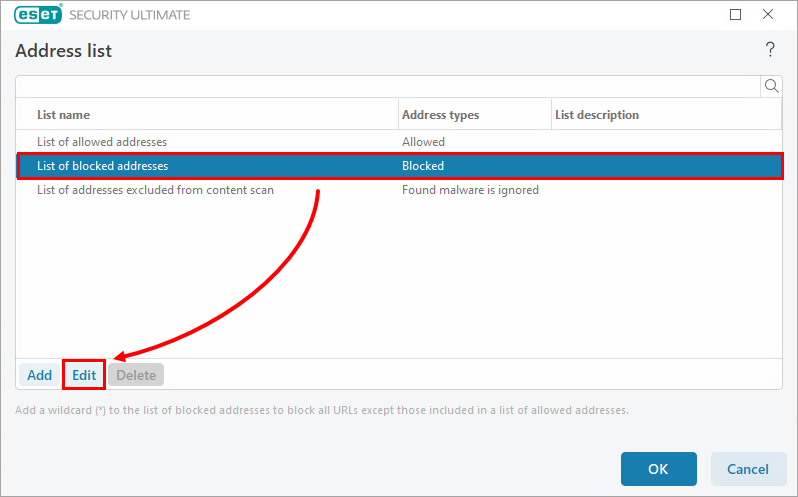This screenshot has height=497, width=798.
Task: Select the List of allowed addresses row
Action: (x=102, y=142)
